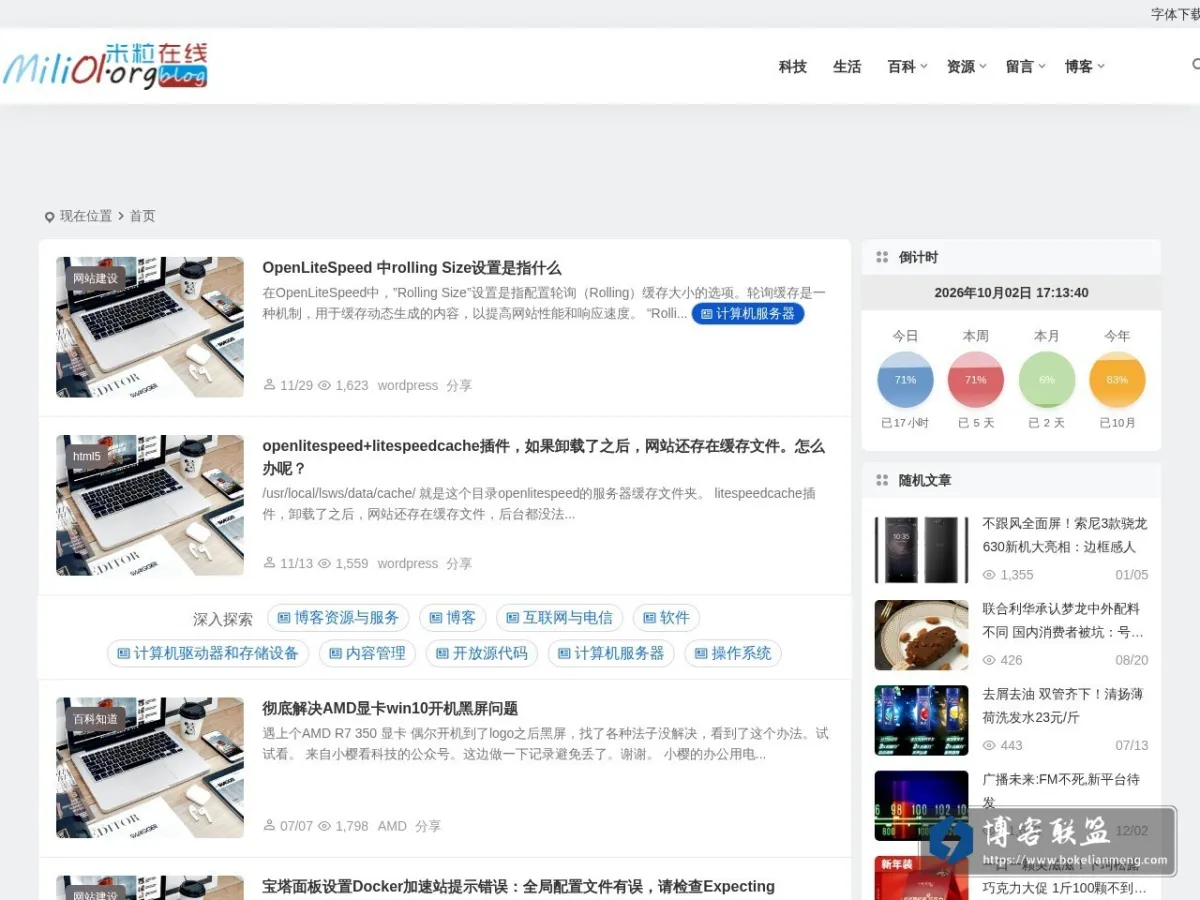Select the 内容管理 topic tag

(367, 653)
